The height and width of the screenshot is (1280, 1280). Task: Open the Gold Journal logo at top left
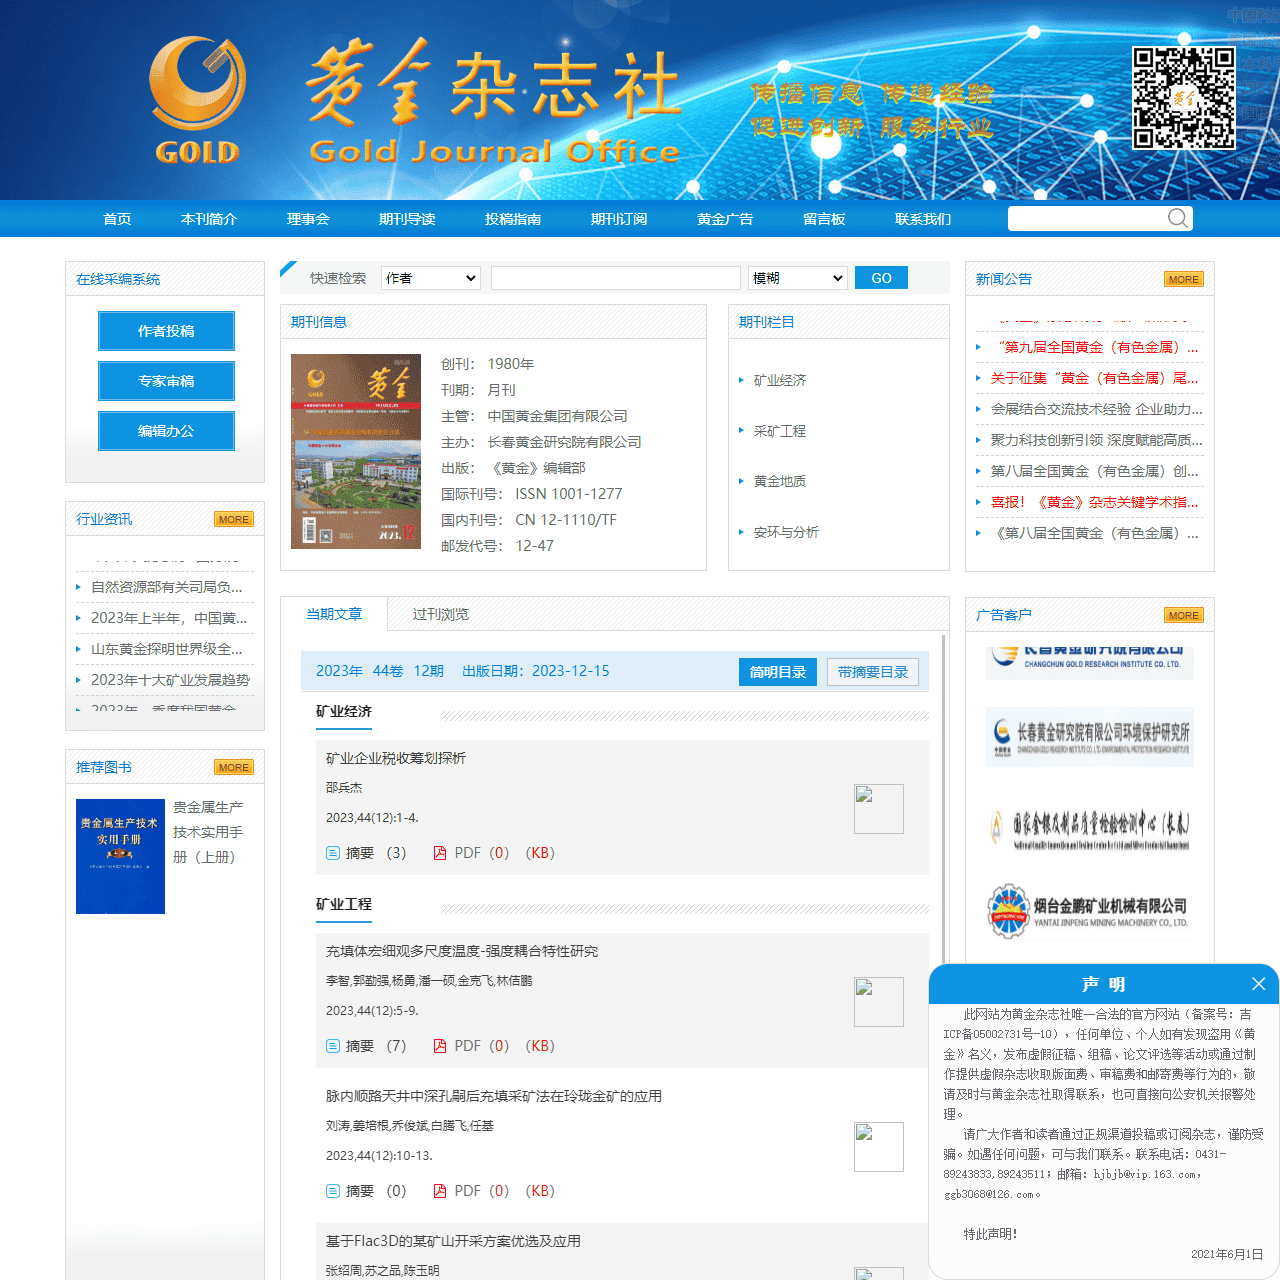(x=198, y=100)
